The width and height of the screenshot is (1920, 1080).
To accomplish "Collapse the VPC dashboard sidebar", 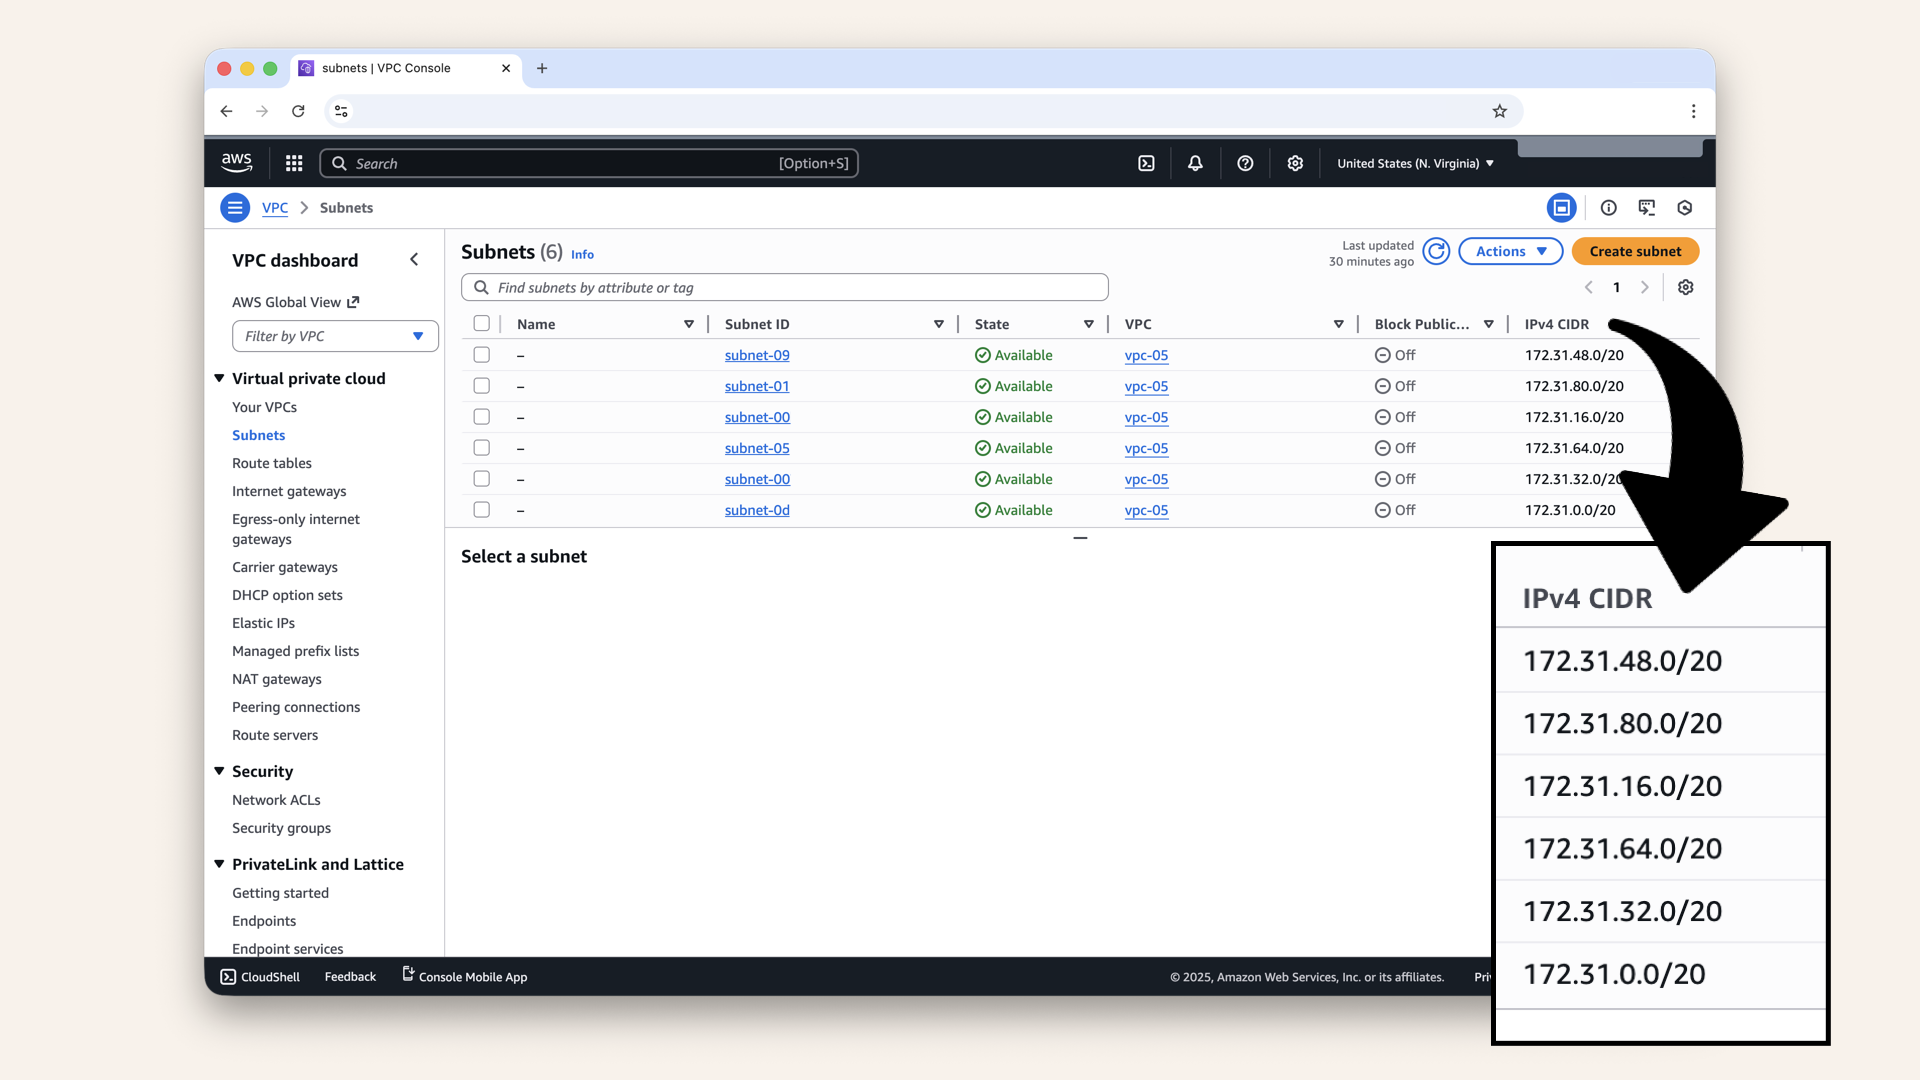I will point(414,260).
